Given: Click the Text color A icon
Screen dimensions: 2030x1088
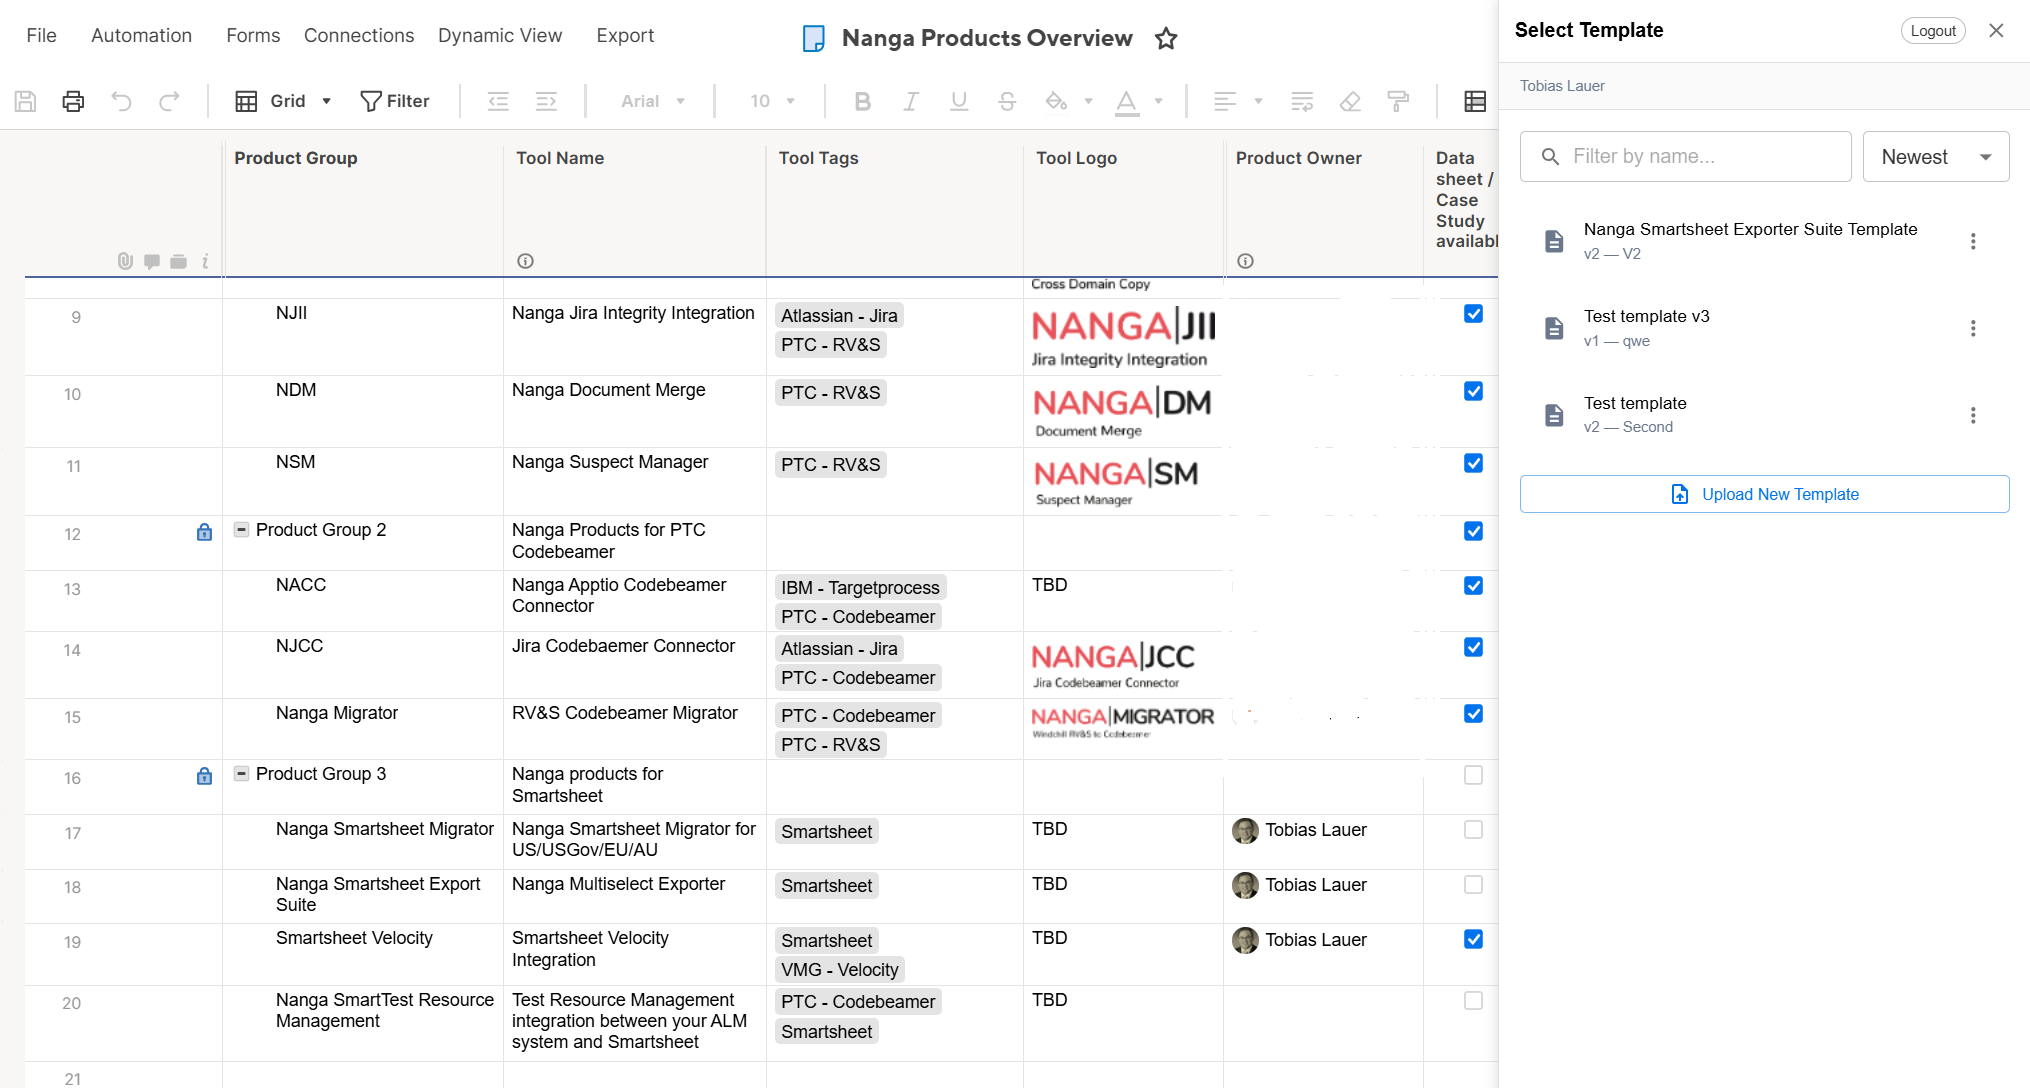Looking at the screenshot, I should point(1127,101).
